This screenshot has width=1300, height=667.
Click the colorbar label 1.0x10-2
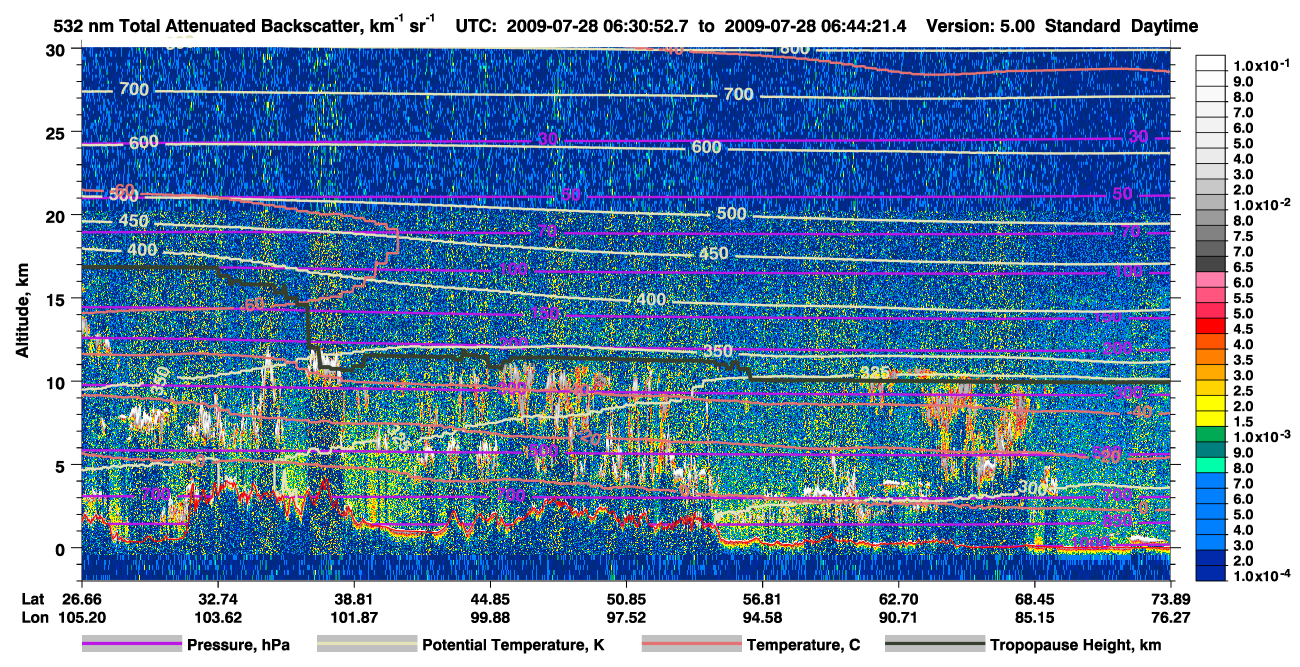pyautogui.click(x=1262, y=203)
